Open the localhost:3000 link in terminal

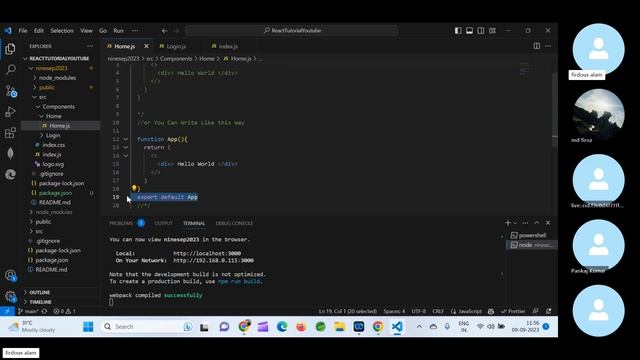click(x=207, y=253)
